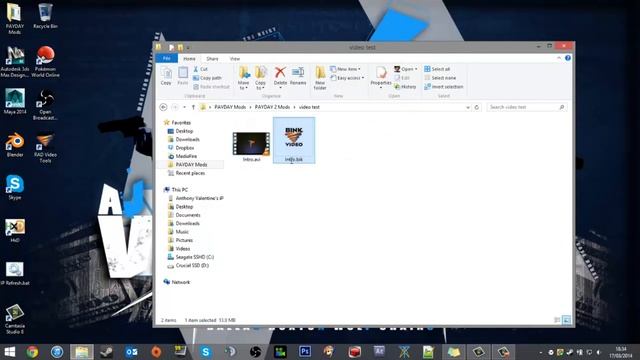Image resolution: width=640 pixels, height=360 pixels.
Task: Click the Search video test field
Action: [x=526, y=107]
